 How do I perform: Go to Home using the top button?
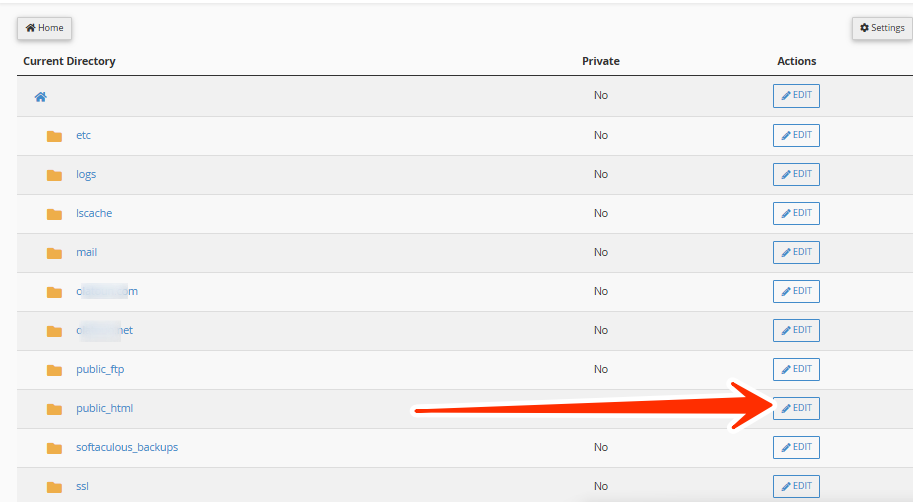44,28
